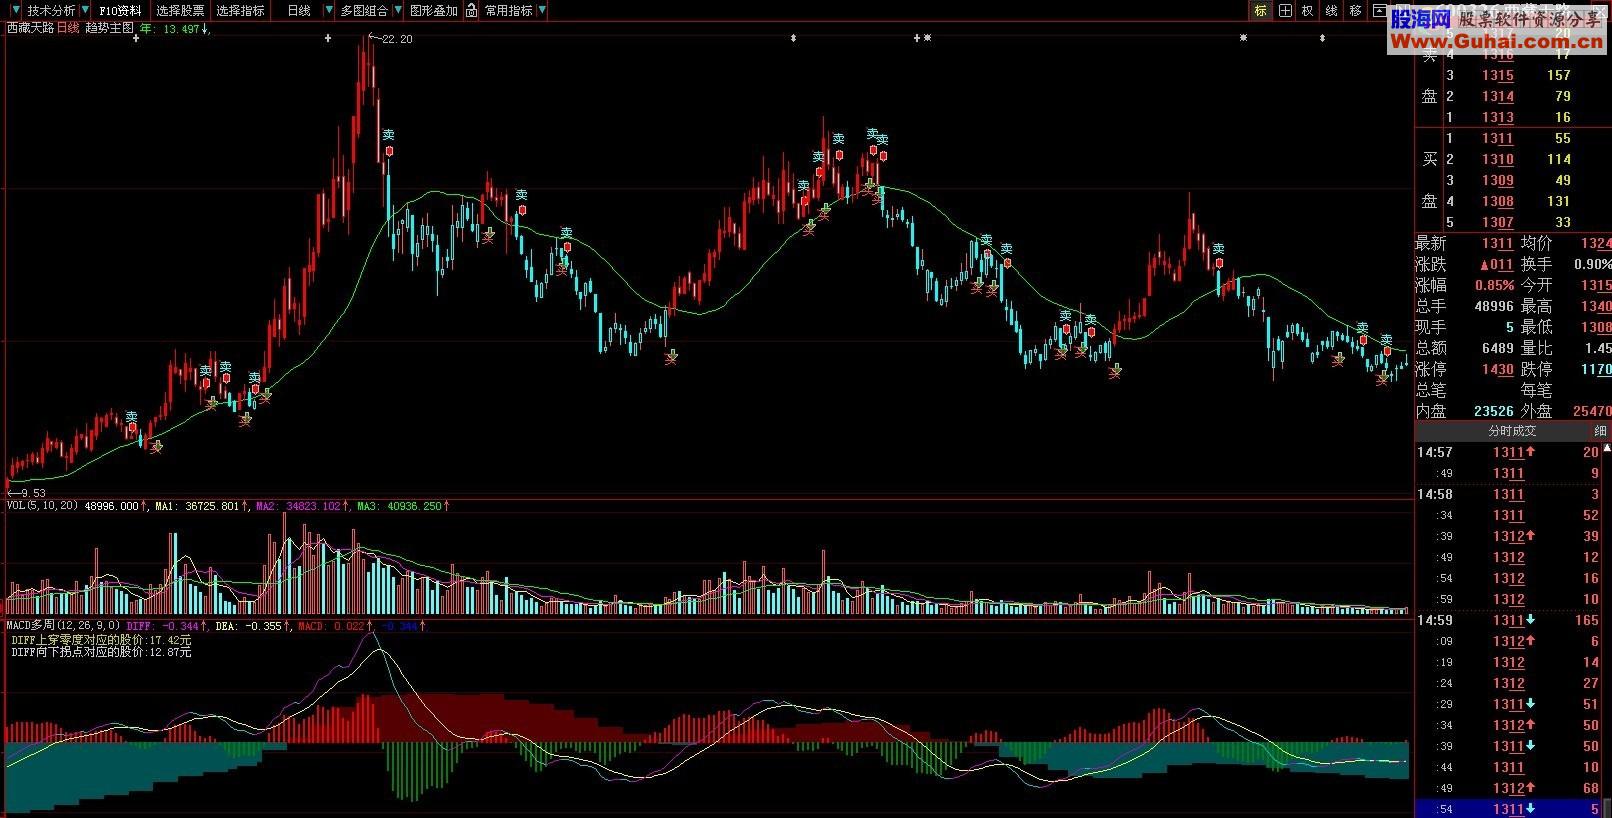Click 选择指标 in the toolbar
The image size is (1612, 818).
pos(240,10)
